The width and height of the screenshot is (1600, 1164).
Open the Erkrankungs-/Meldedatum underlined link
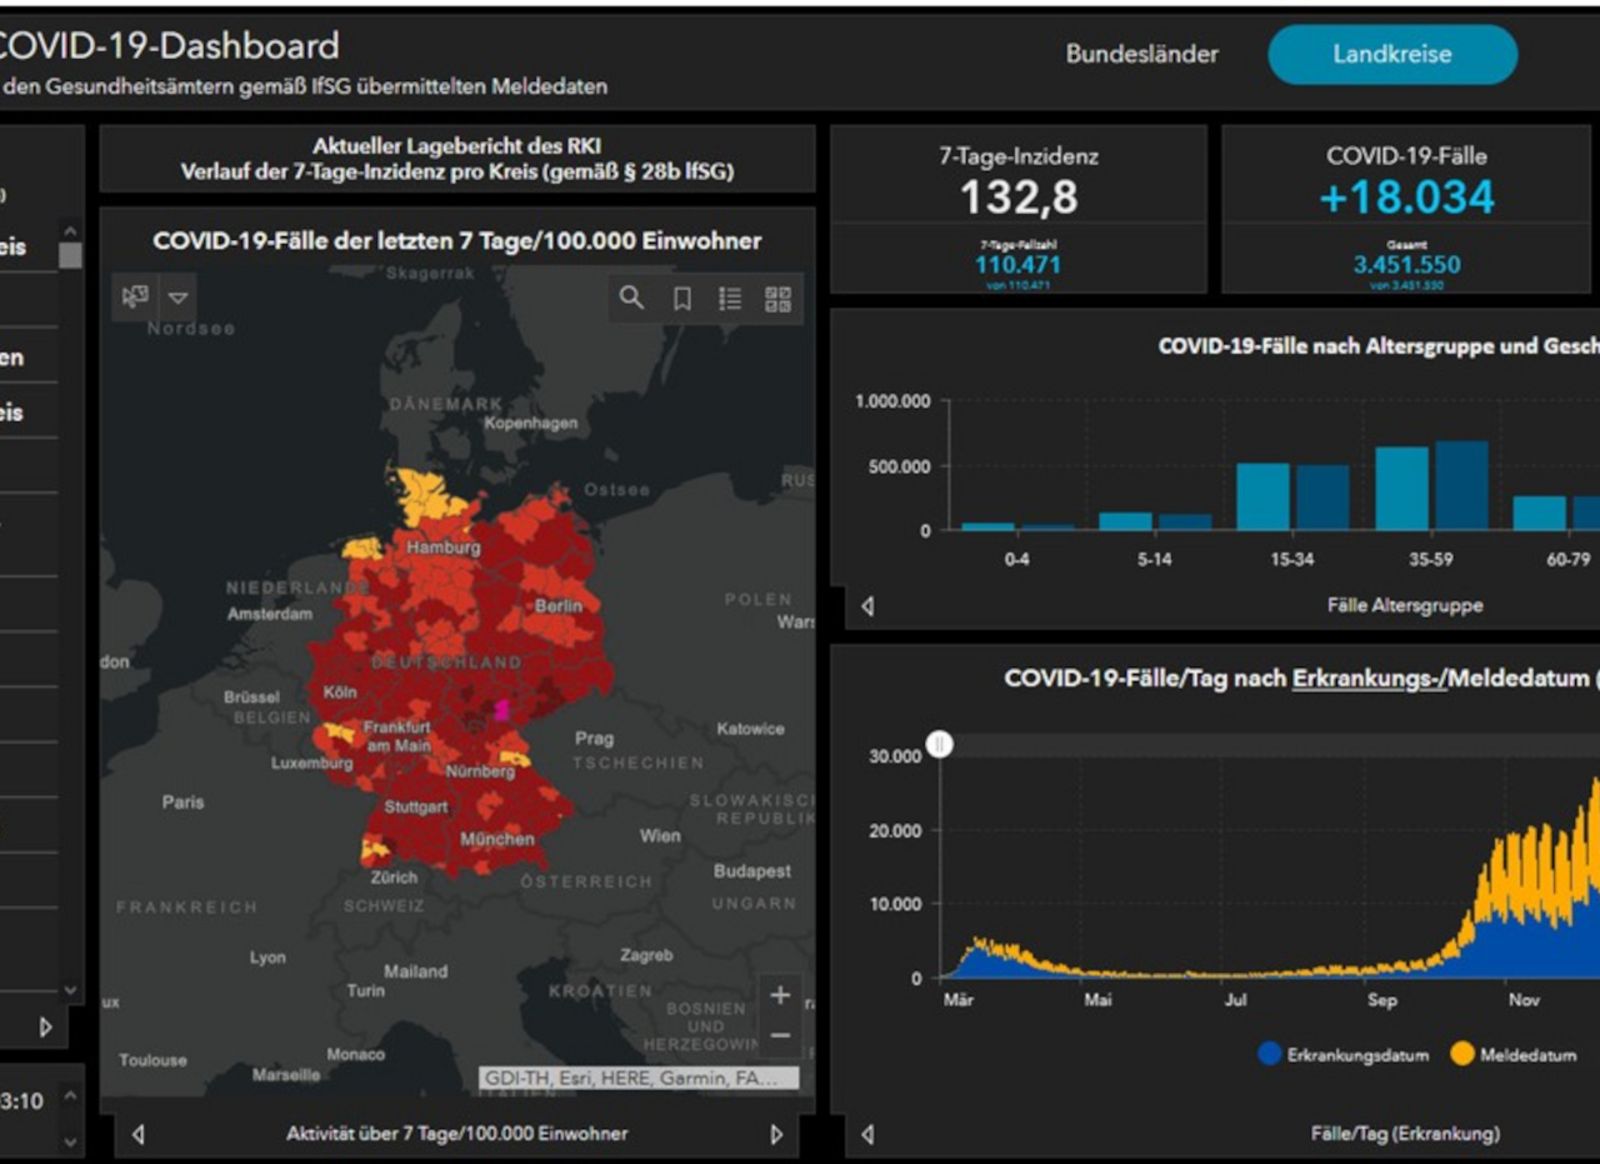[1369, 678]
